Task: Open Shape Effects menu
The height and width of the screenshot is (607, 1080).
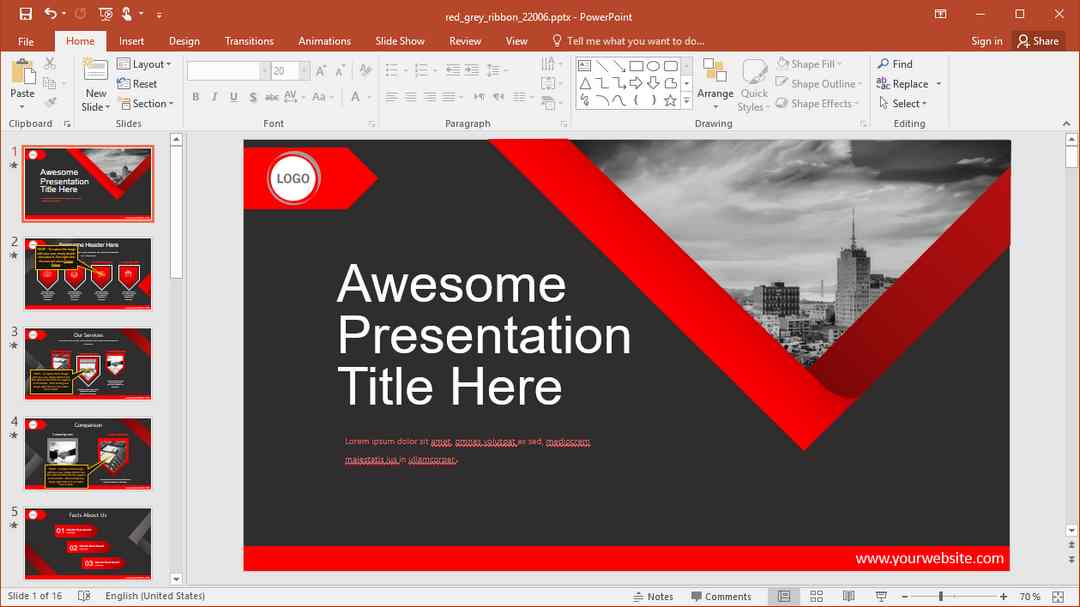Action: coord(818,103)
